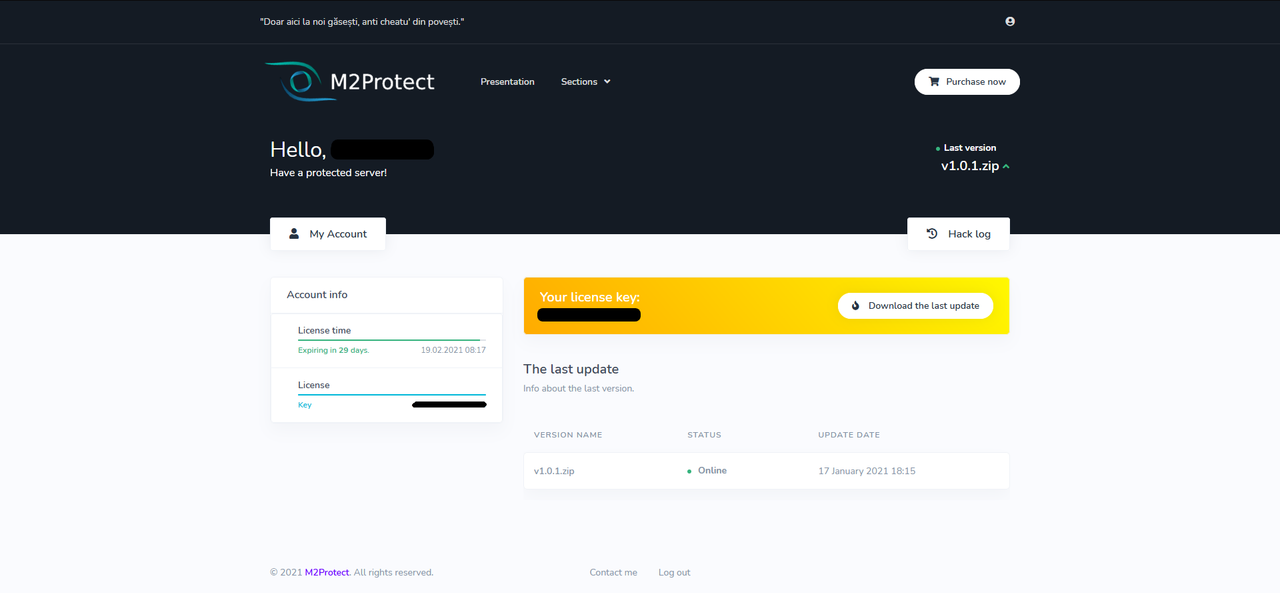
Task: Click the "Your license key:" label
Action: (x=590, y=297)
